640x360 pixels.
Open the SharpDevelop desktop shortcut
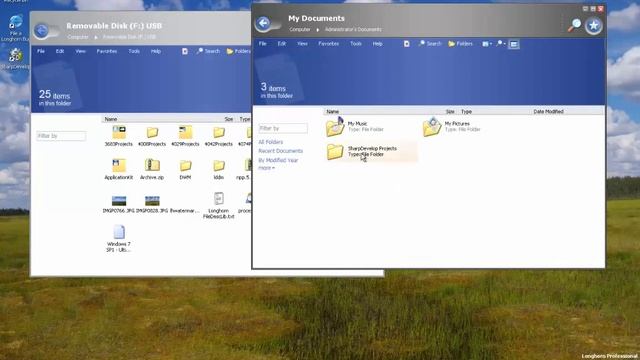point(15,59)
